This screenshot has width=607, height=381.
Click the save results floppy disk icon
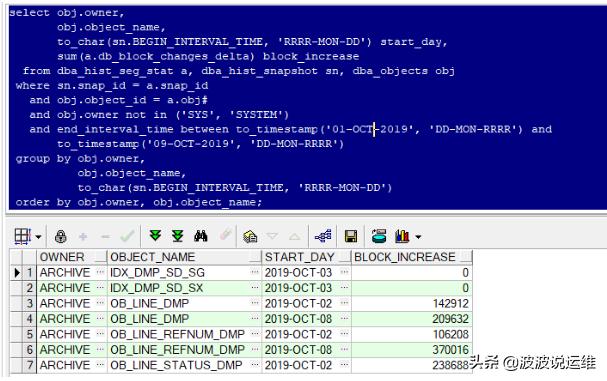pyautogui.click(x=351, y=236)
